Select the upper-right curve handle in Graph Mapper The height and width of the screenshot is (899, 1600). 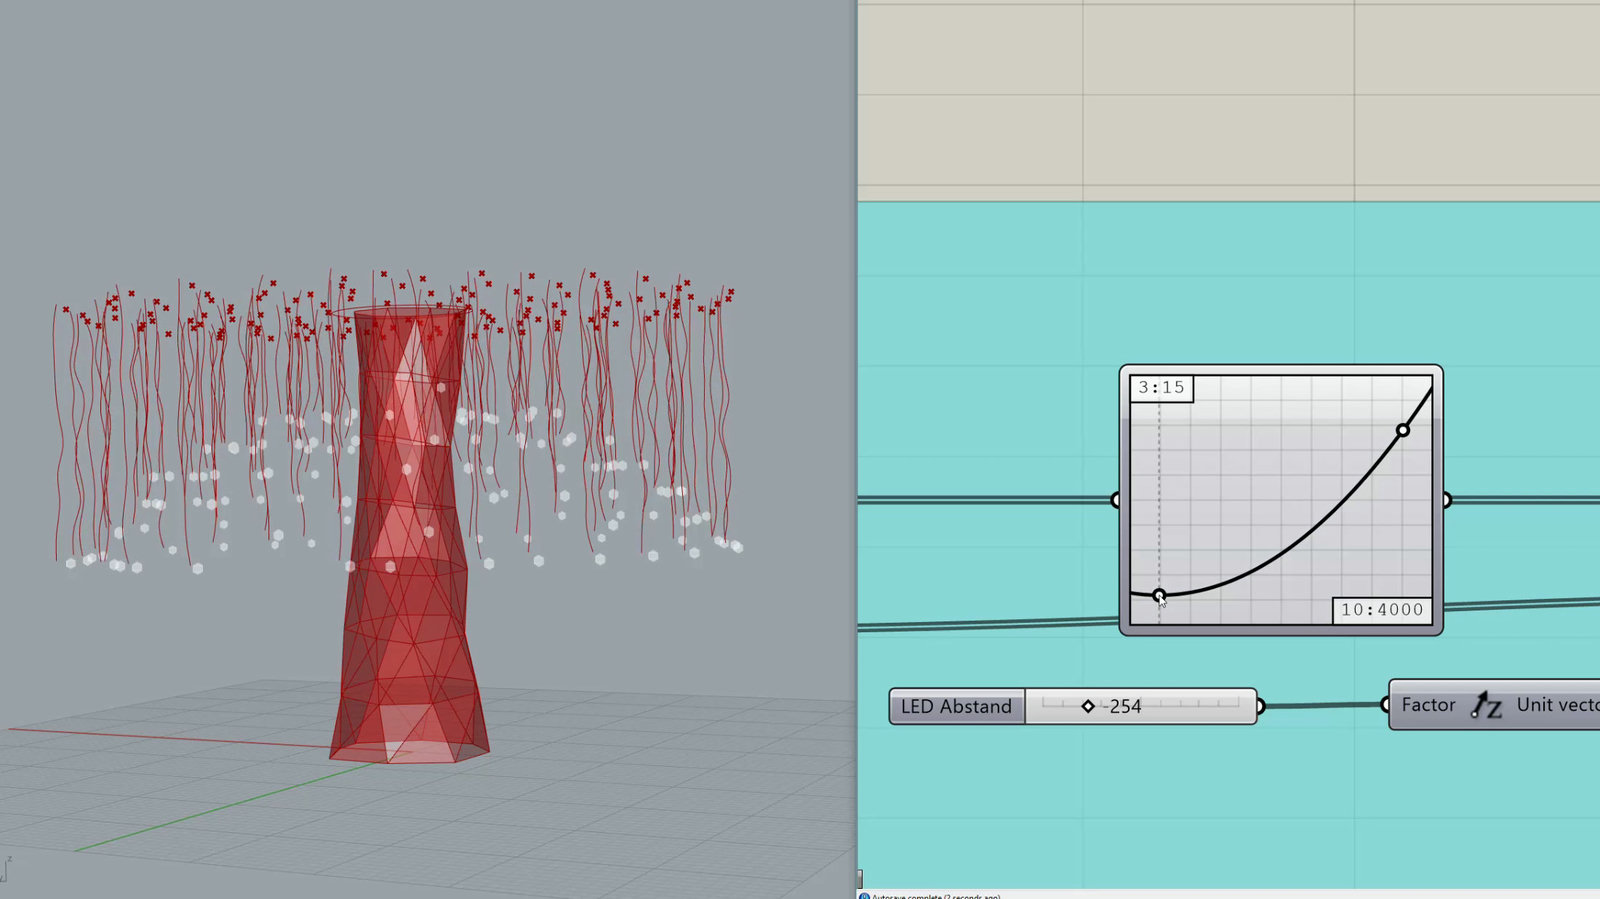pos(1403,430)
